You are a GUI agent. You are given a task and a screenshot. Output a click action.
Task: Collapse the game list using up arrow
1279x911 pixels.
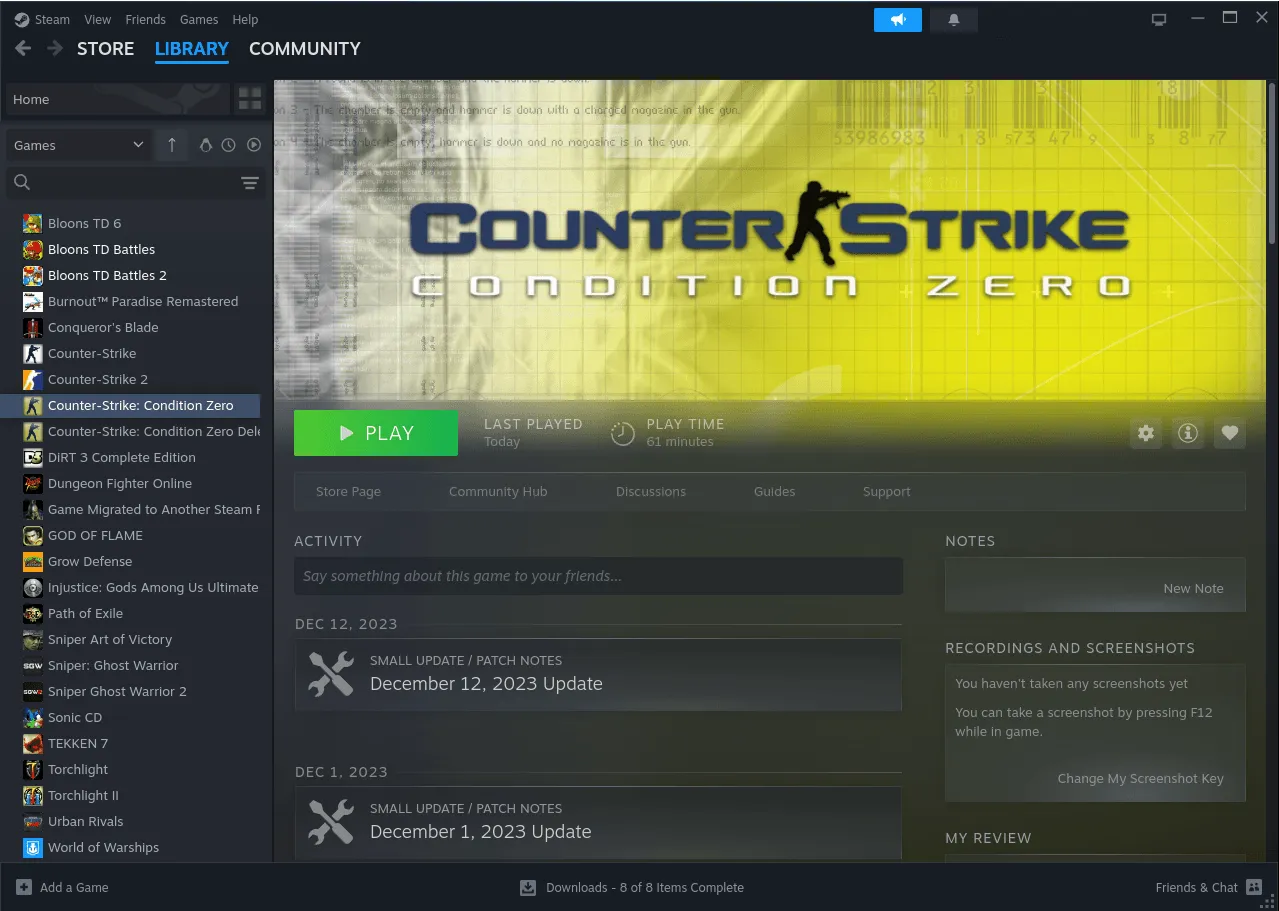[172, 145]
